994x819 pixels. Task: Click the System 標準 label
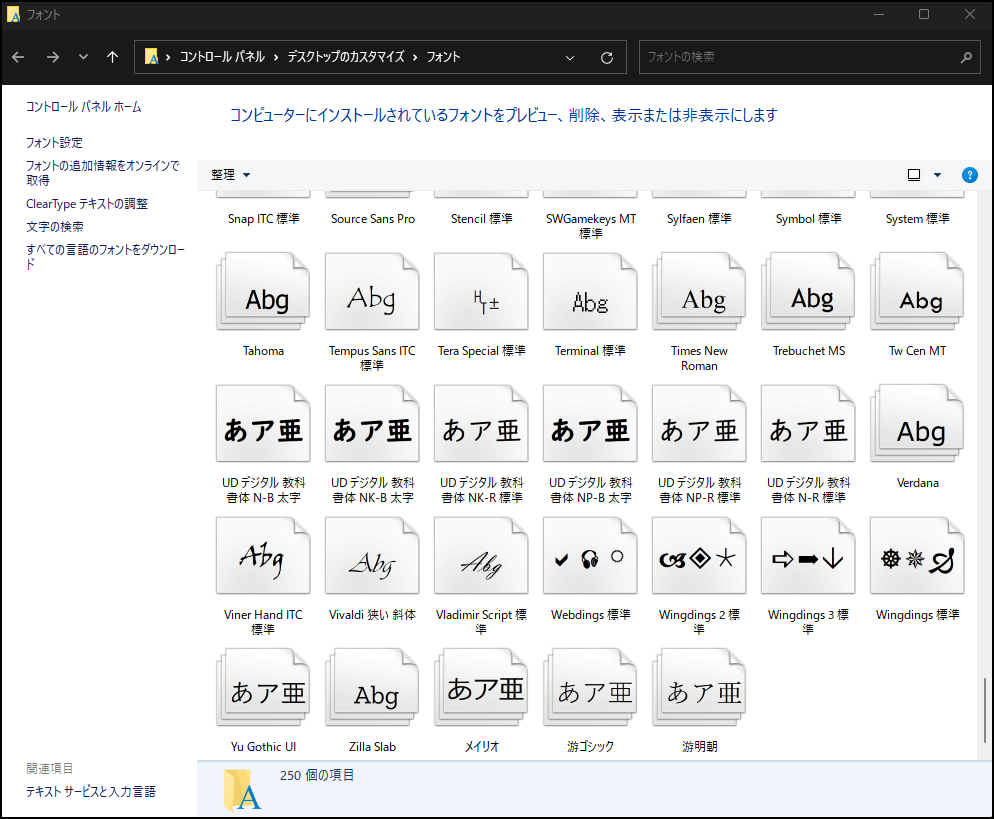(x=917, y=219)
